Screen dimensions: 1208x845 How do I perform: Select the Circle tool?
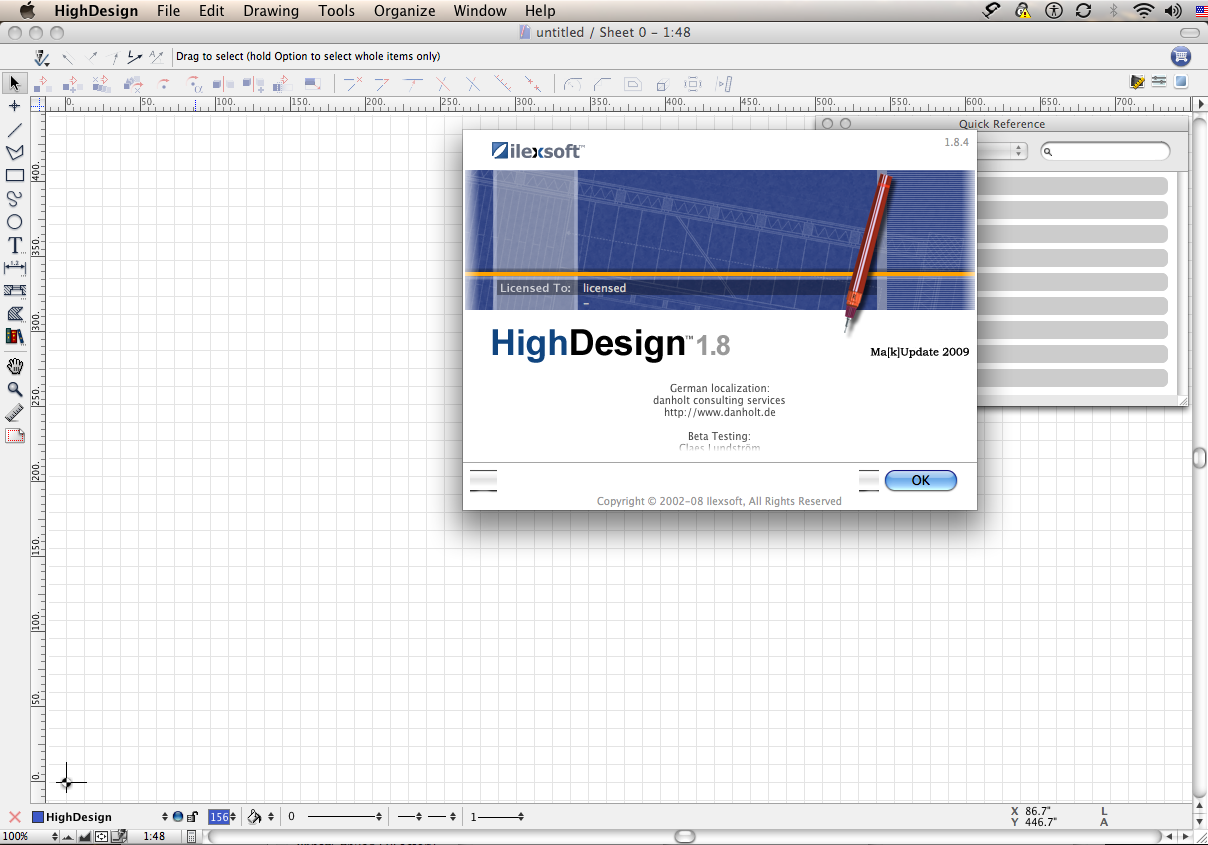click(x=14, y=222)
